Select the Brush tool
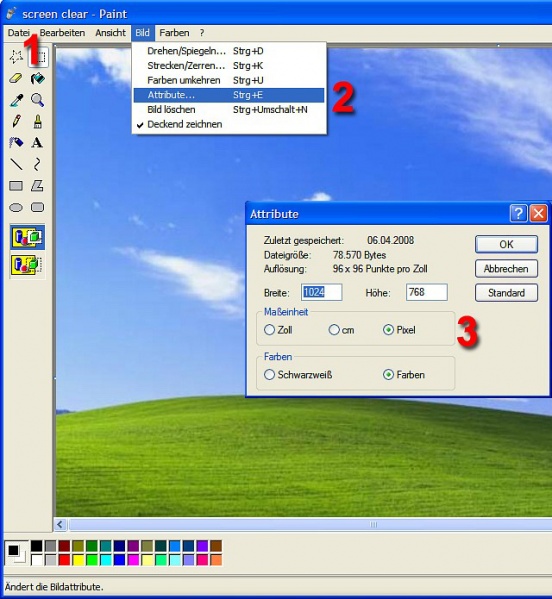This screenshot has height=599, width=552. click(37, 121)
